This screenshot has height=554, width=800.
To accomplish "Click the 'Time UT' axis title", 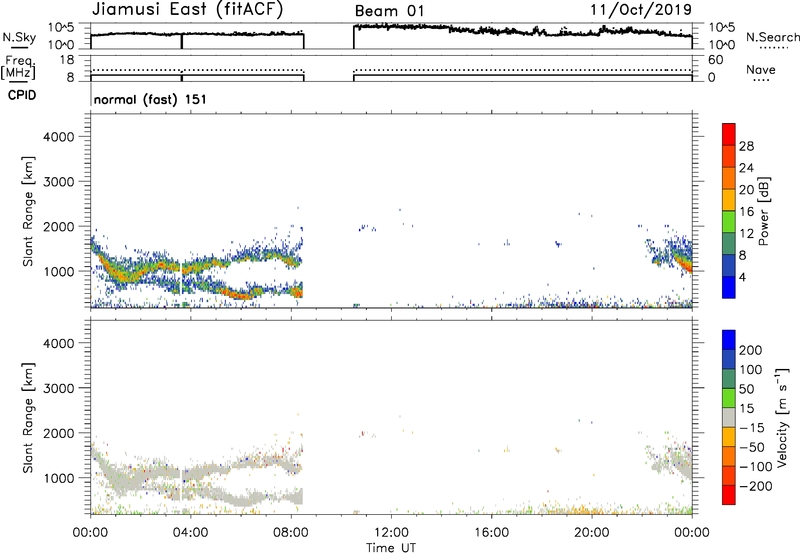I will point(391,548).
